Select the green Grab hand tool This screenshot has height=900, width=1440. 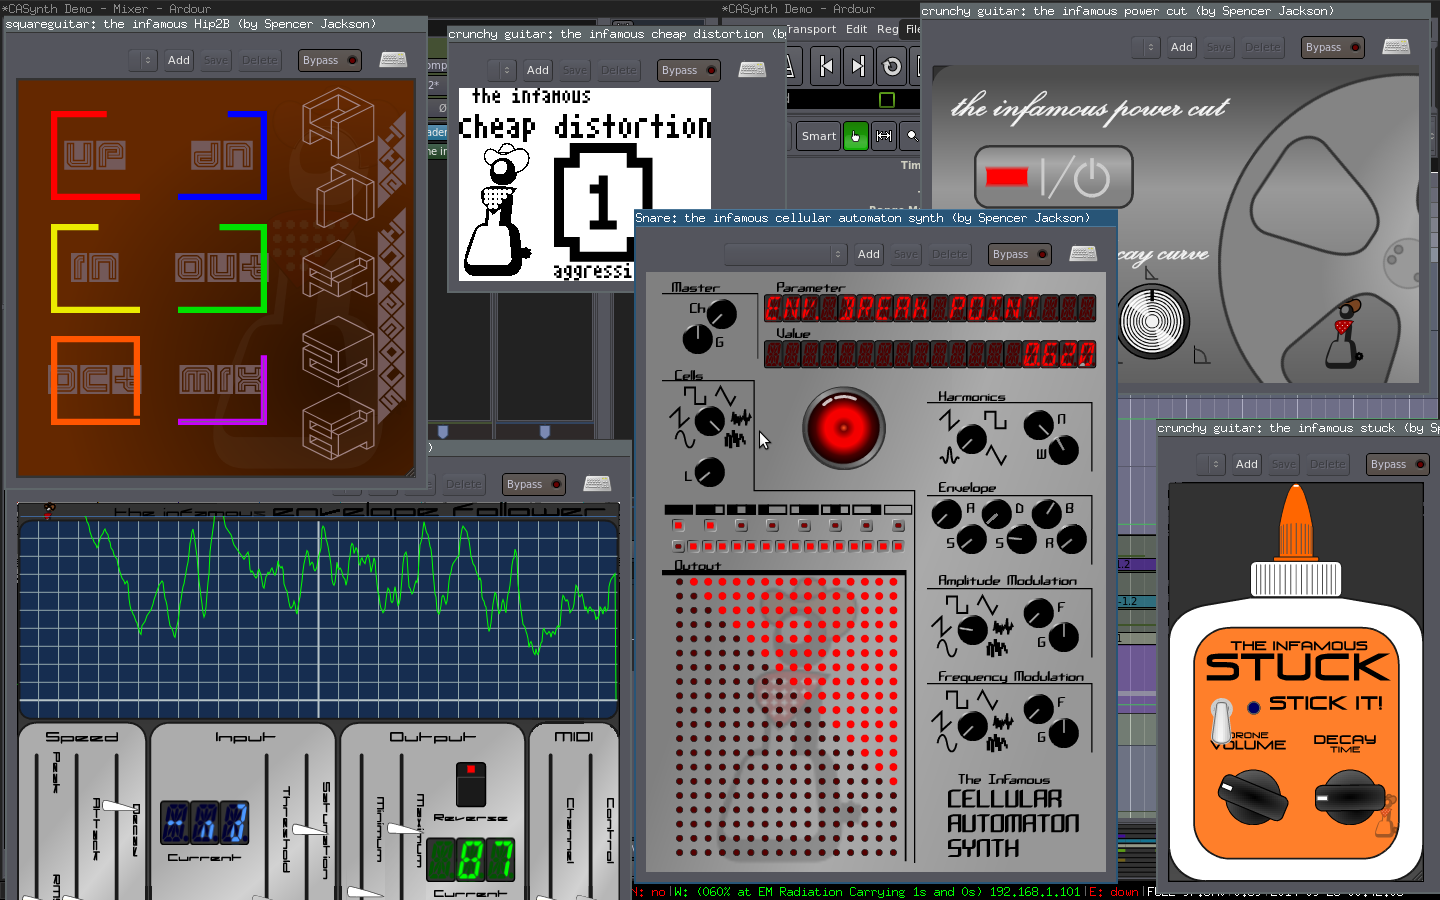[855, 136]
